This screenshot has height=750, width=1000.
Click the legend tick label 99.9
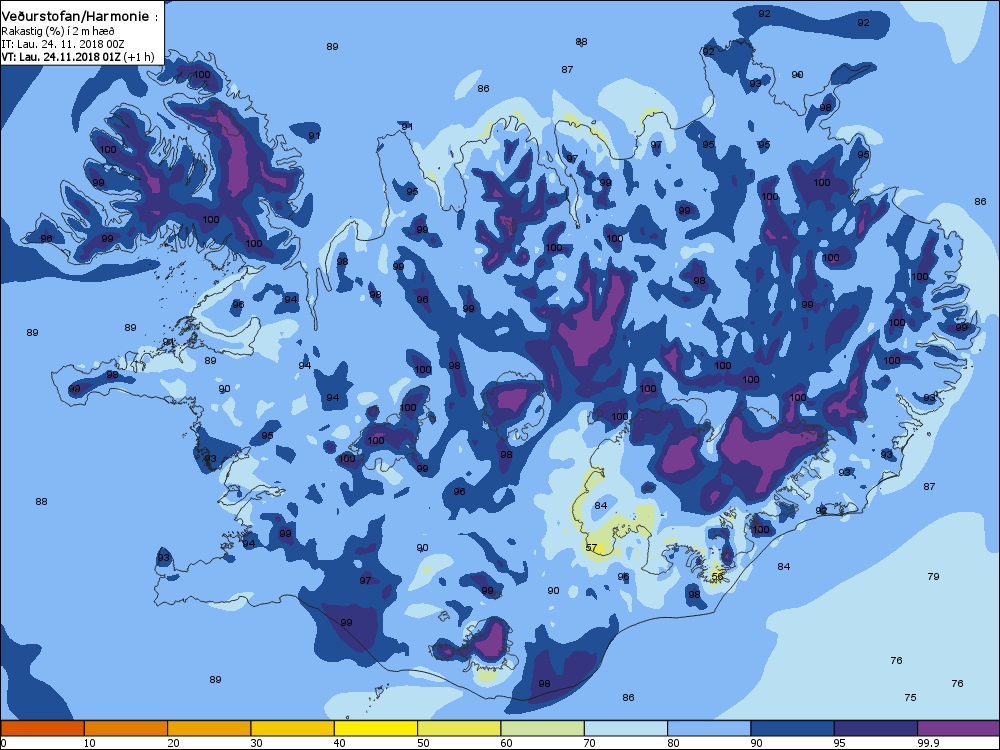point(927,743)
